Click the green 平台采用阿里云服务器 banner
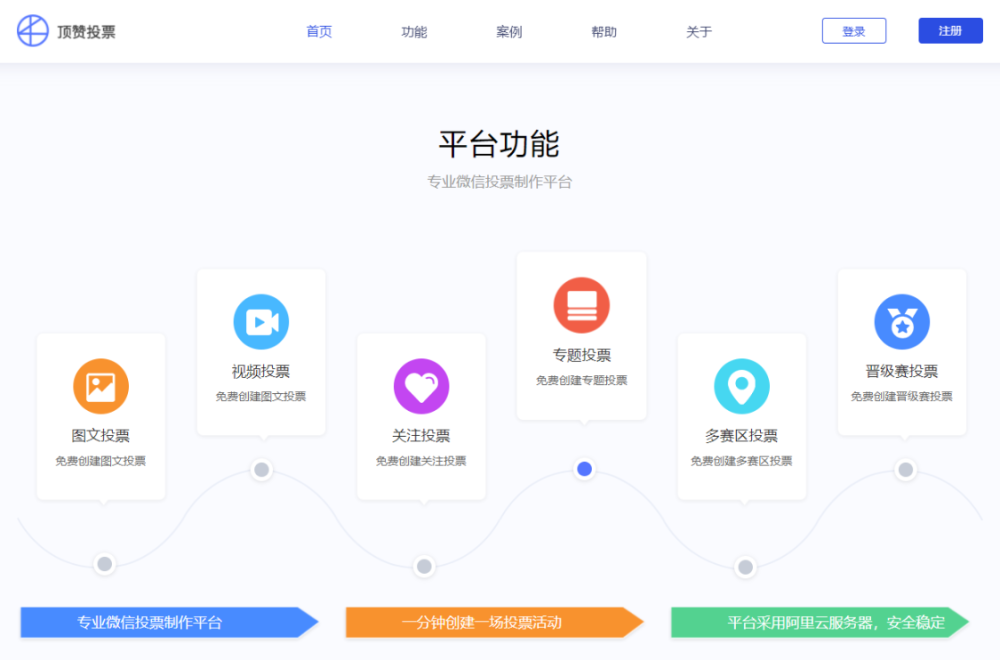This screenshot has height=660, width=1000. [820, 622]
